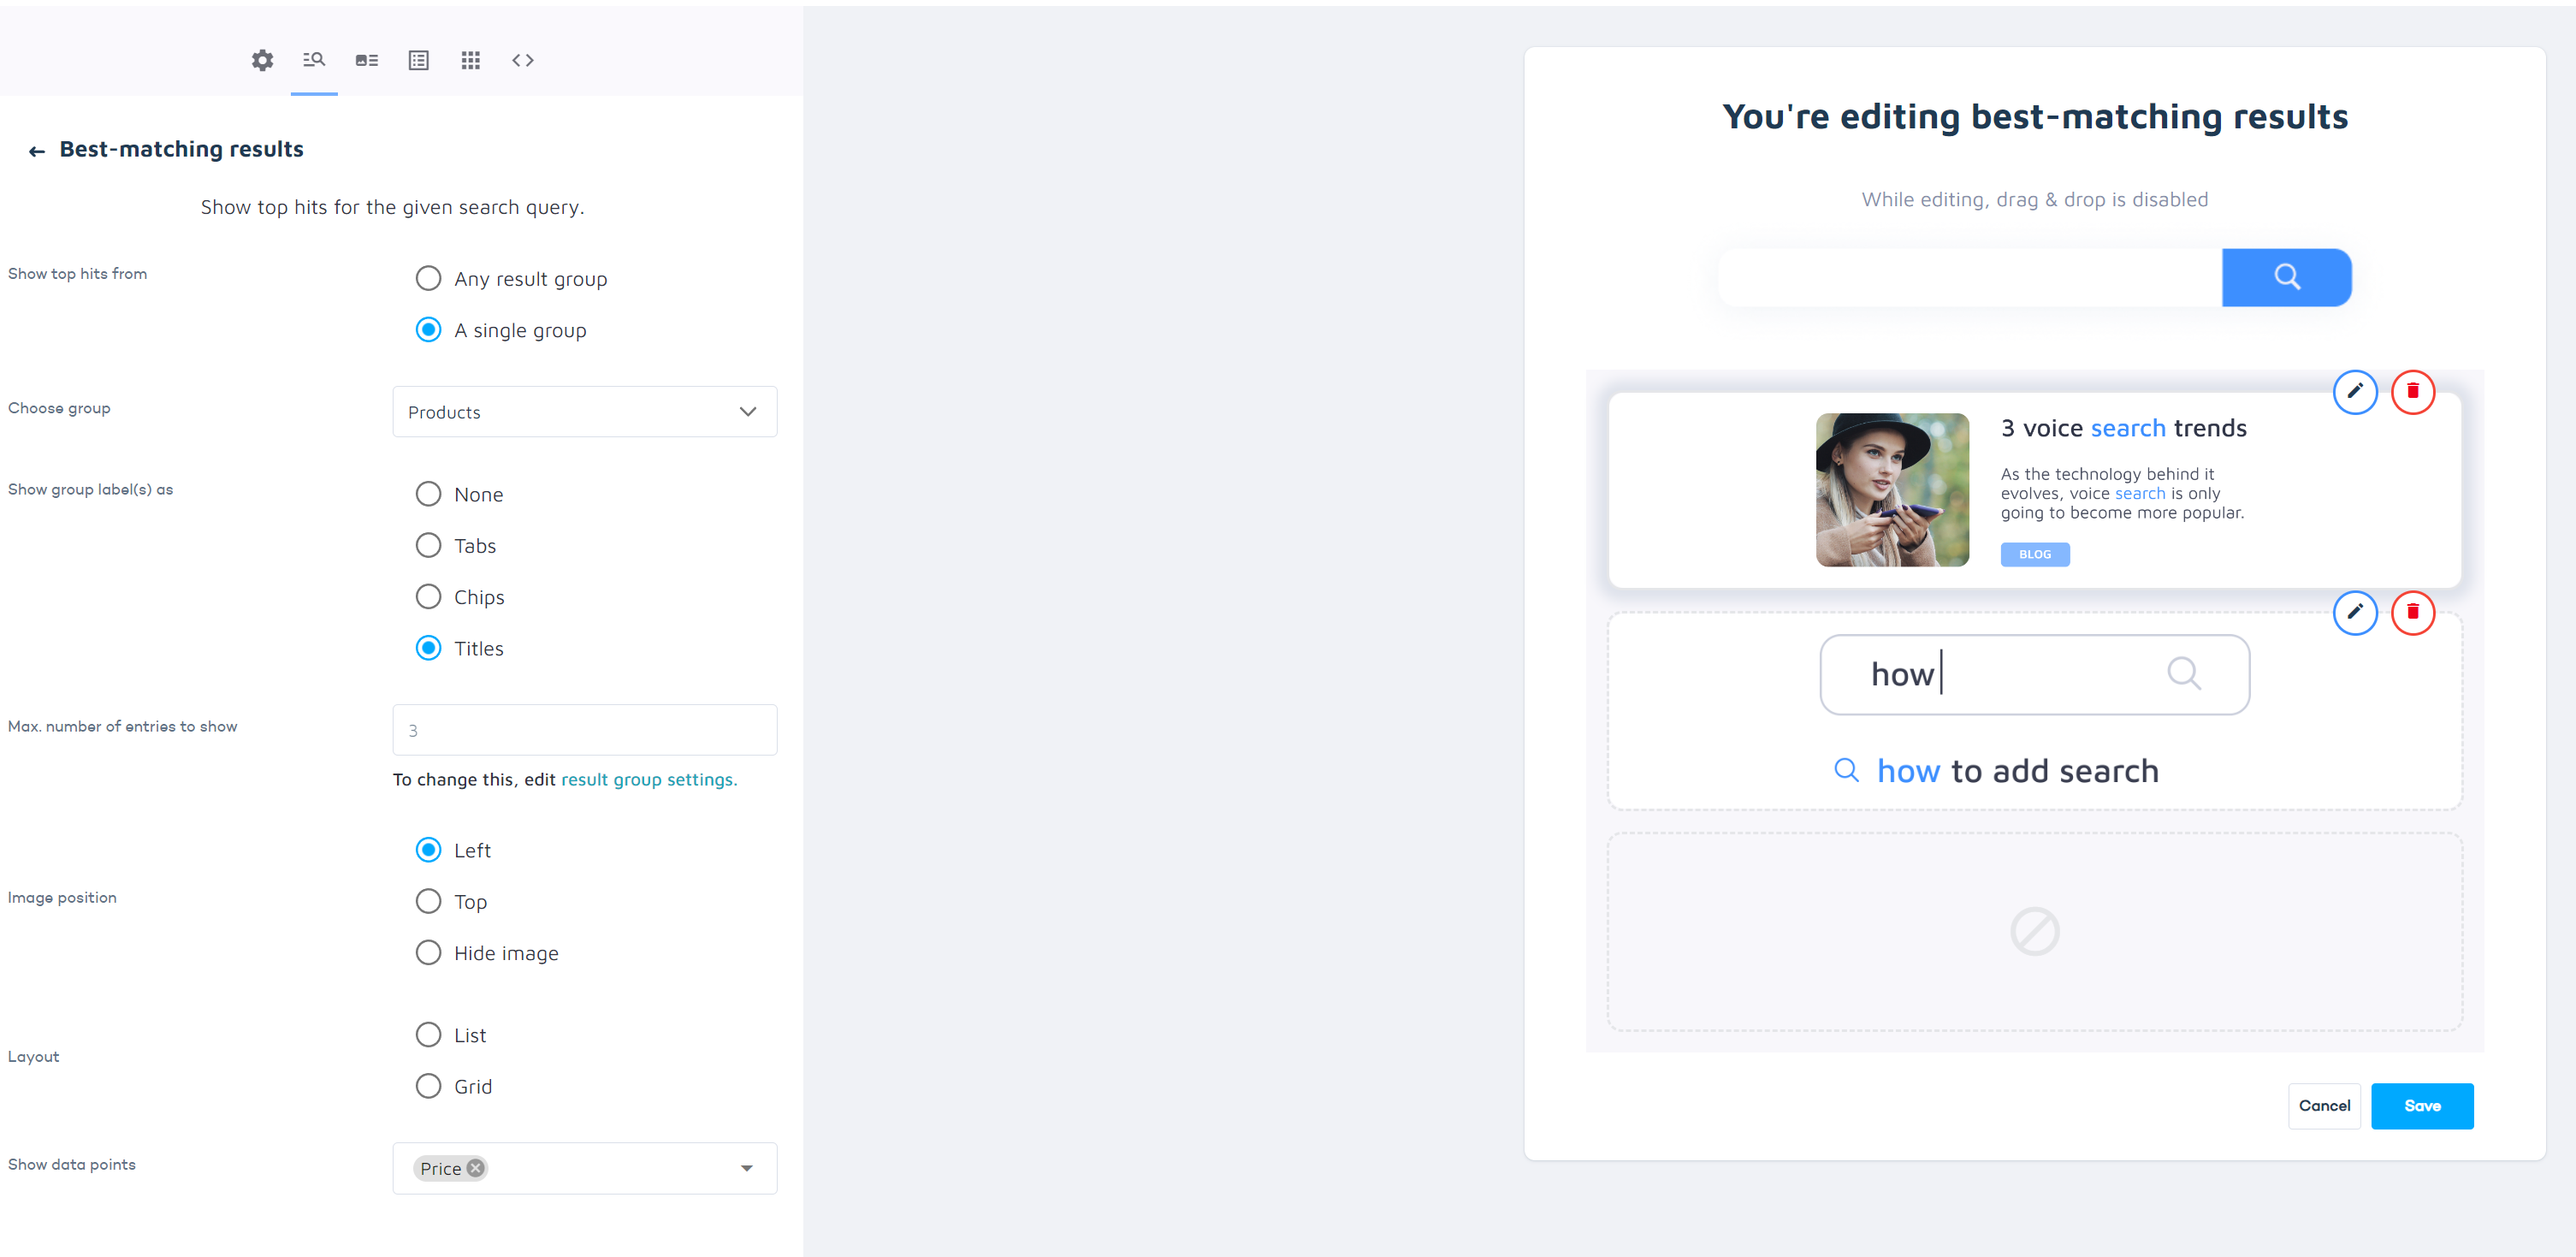The image size is (2576, 1257).
Task: Click the blue search magnifier button
Action: point(2286,277)
